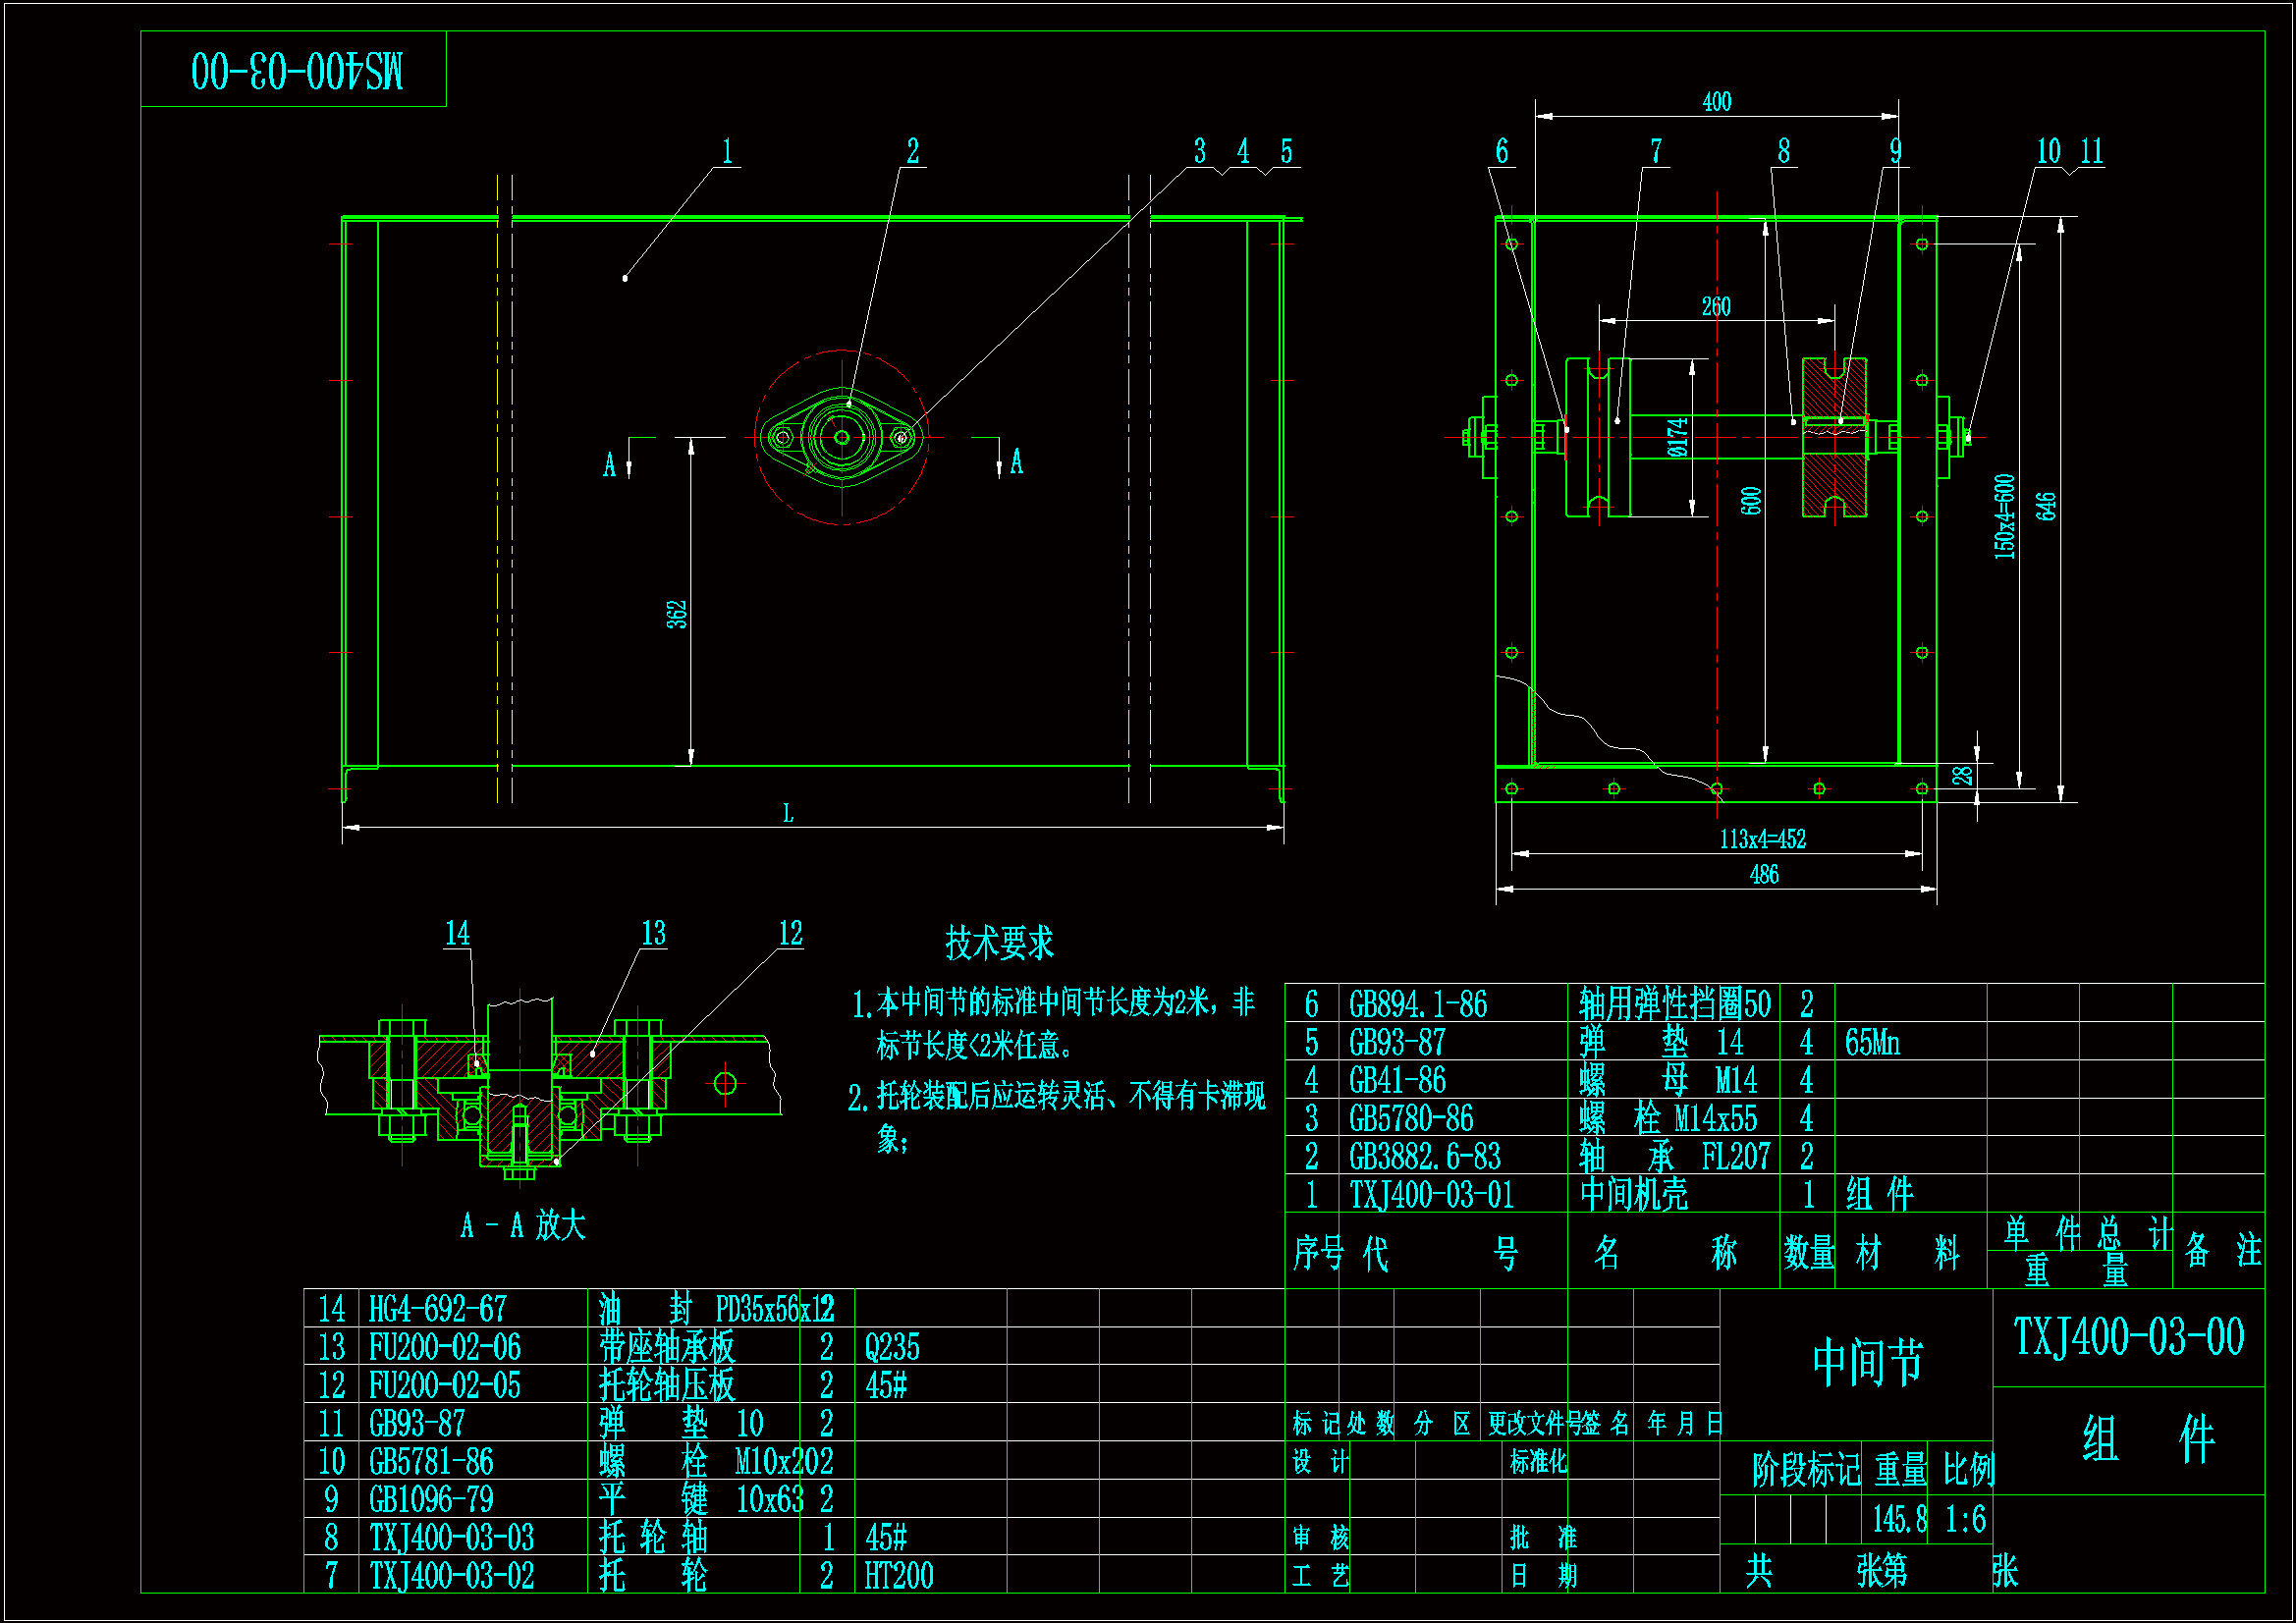This screenshot has width=2296, height=1623.
Task: Click the mirrored MS400-03-00 drawing number box
Action: [x=296, y=70]
